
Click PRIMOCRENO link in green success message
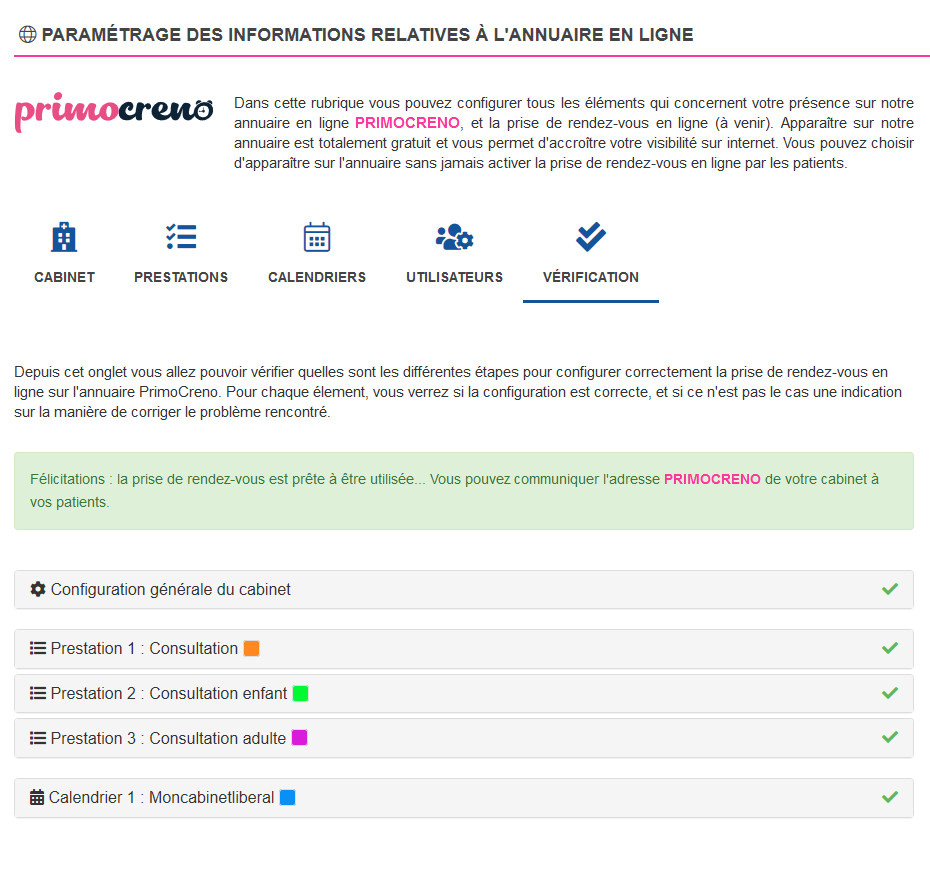pos(712,479)
